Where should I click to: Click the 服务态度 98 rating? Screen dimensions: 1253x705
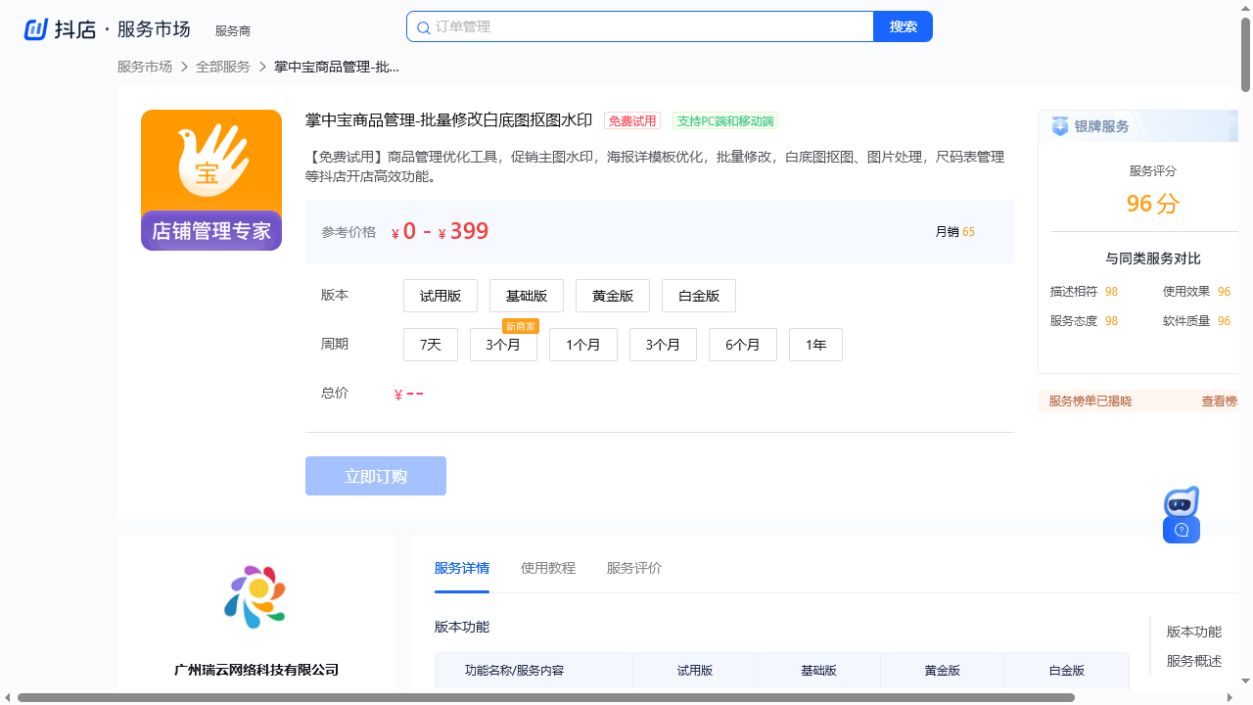1084,321
